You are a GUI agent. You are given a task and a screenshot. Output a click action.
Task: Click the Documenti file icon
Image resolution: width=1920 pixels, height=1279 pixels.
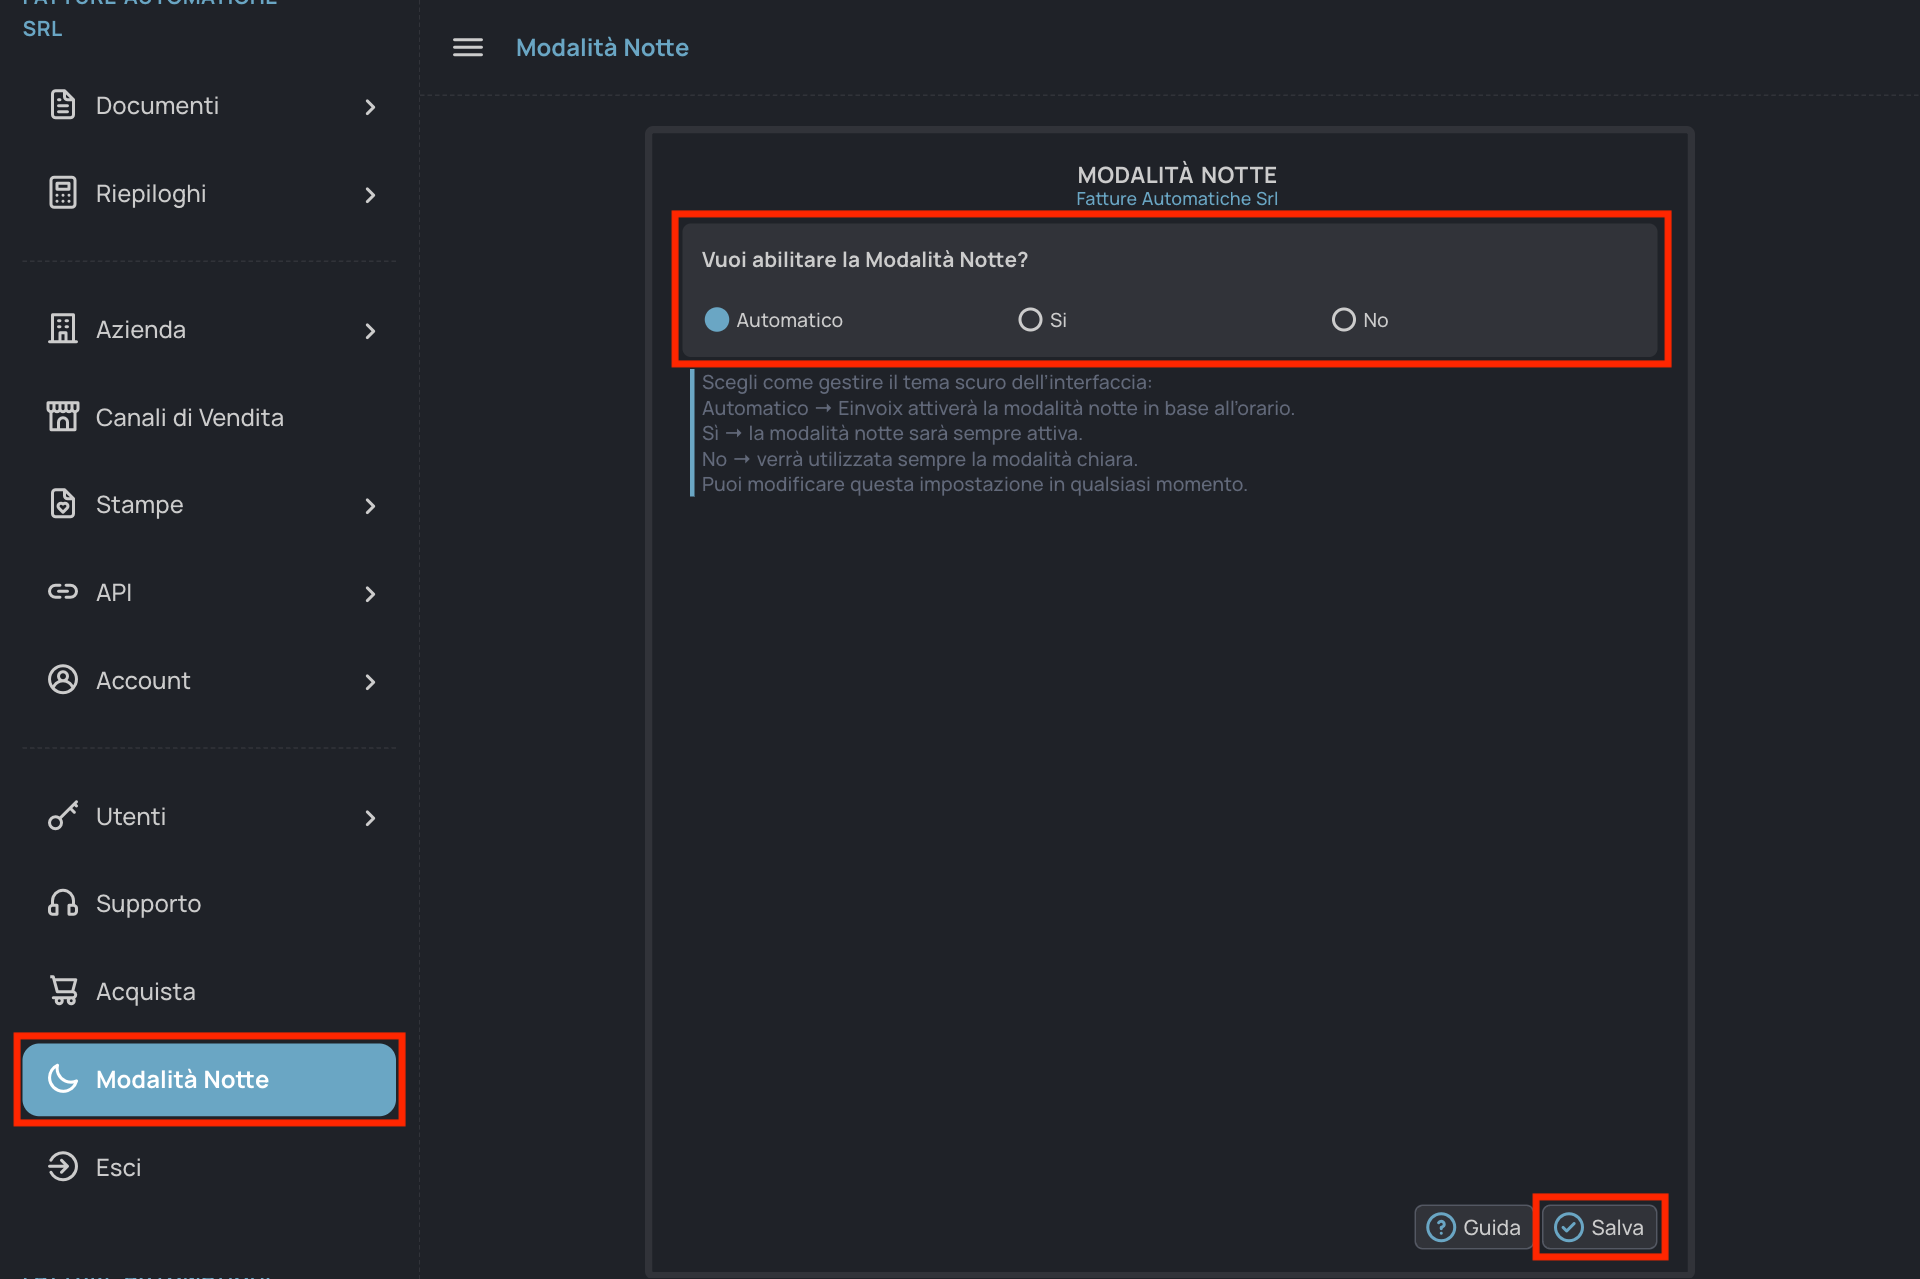(62, 105)
